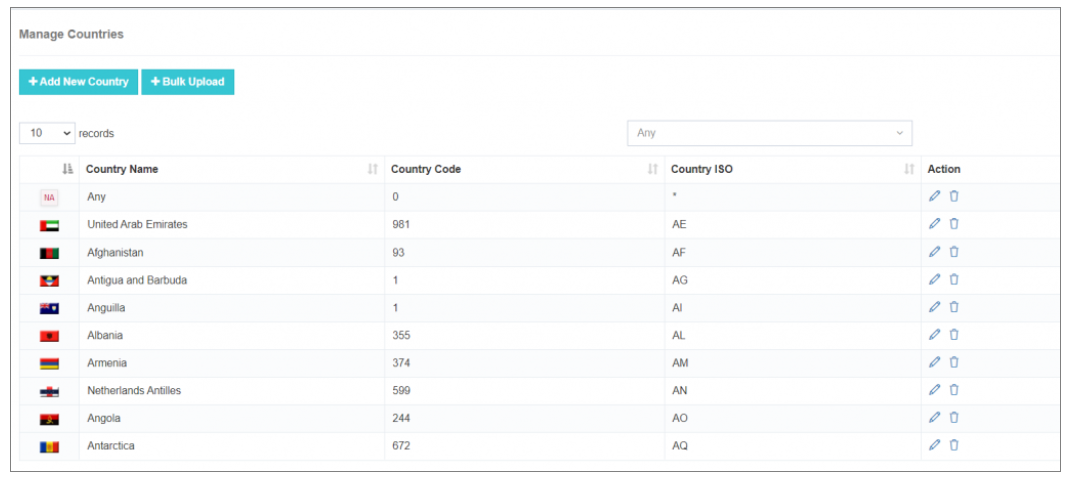The height and width of the screenshot is (484, 1067).
Task: Edit the Angola row
Action: (x=934, y=418)
